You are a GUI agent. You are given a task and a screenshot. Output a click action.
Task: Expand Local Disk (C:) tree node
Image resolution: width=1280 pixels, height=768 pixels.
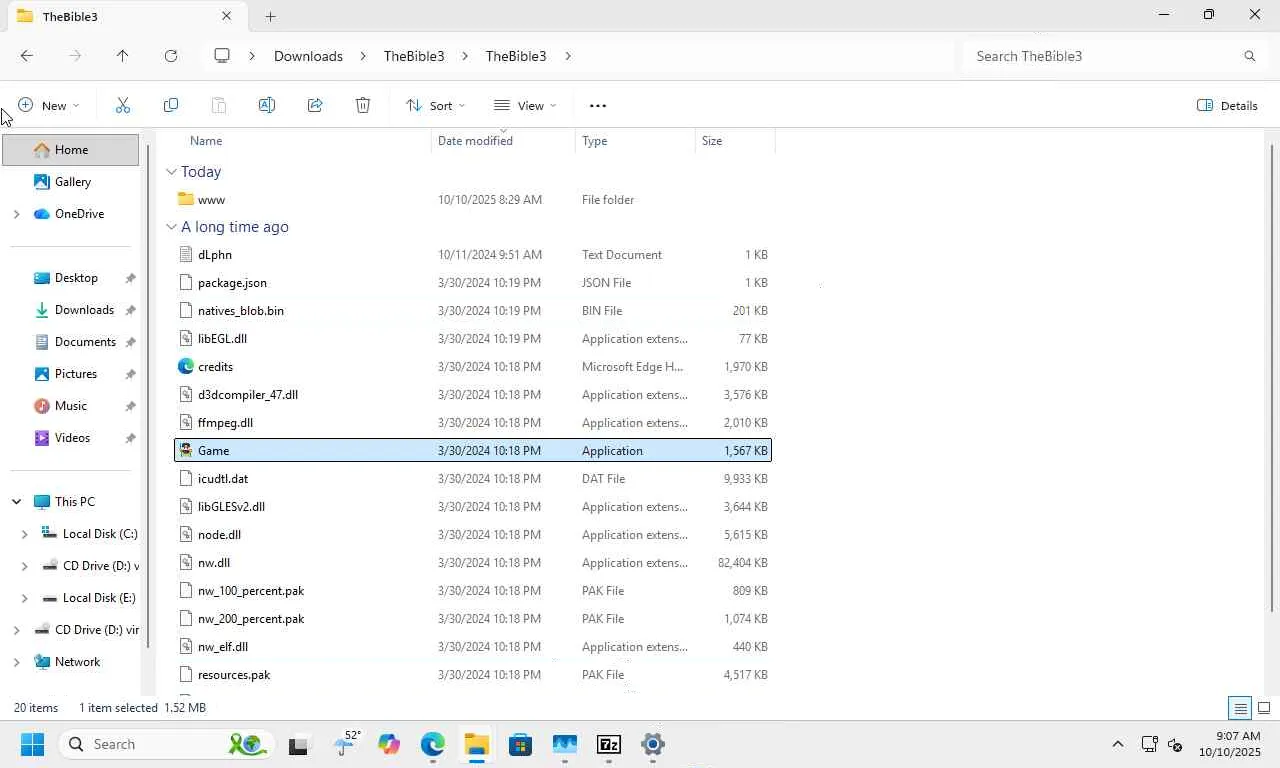(24, 534)
